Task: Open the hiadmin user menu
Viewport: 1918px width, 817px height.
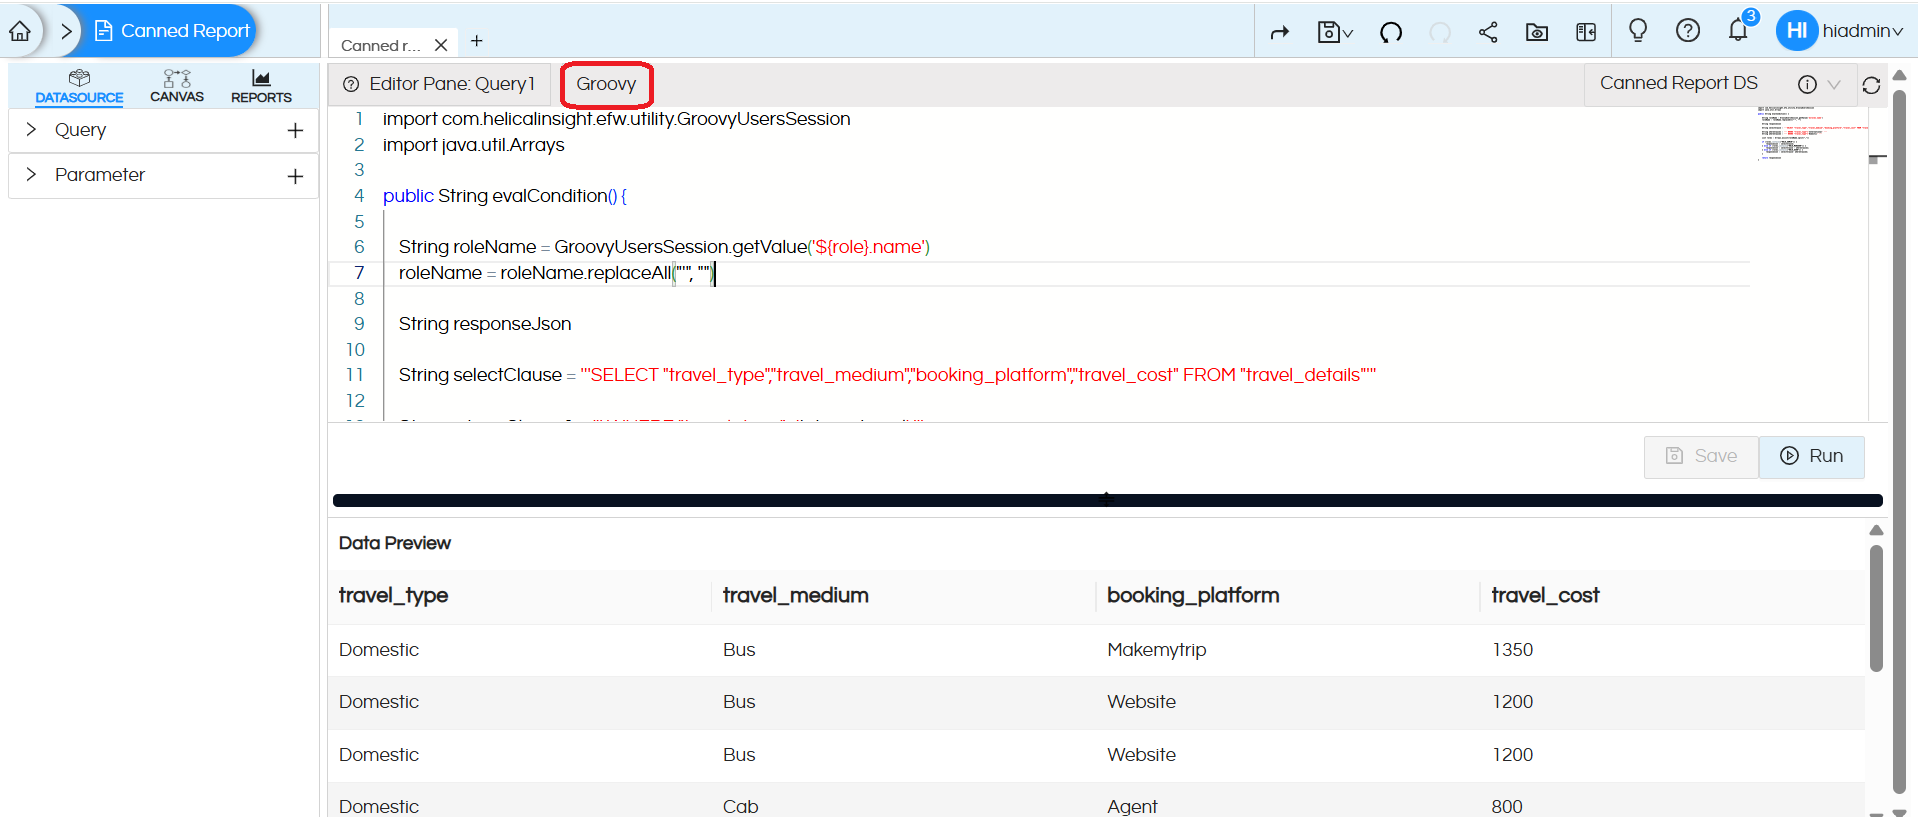Action: [x=1840, y=31]
